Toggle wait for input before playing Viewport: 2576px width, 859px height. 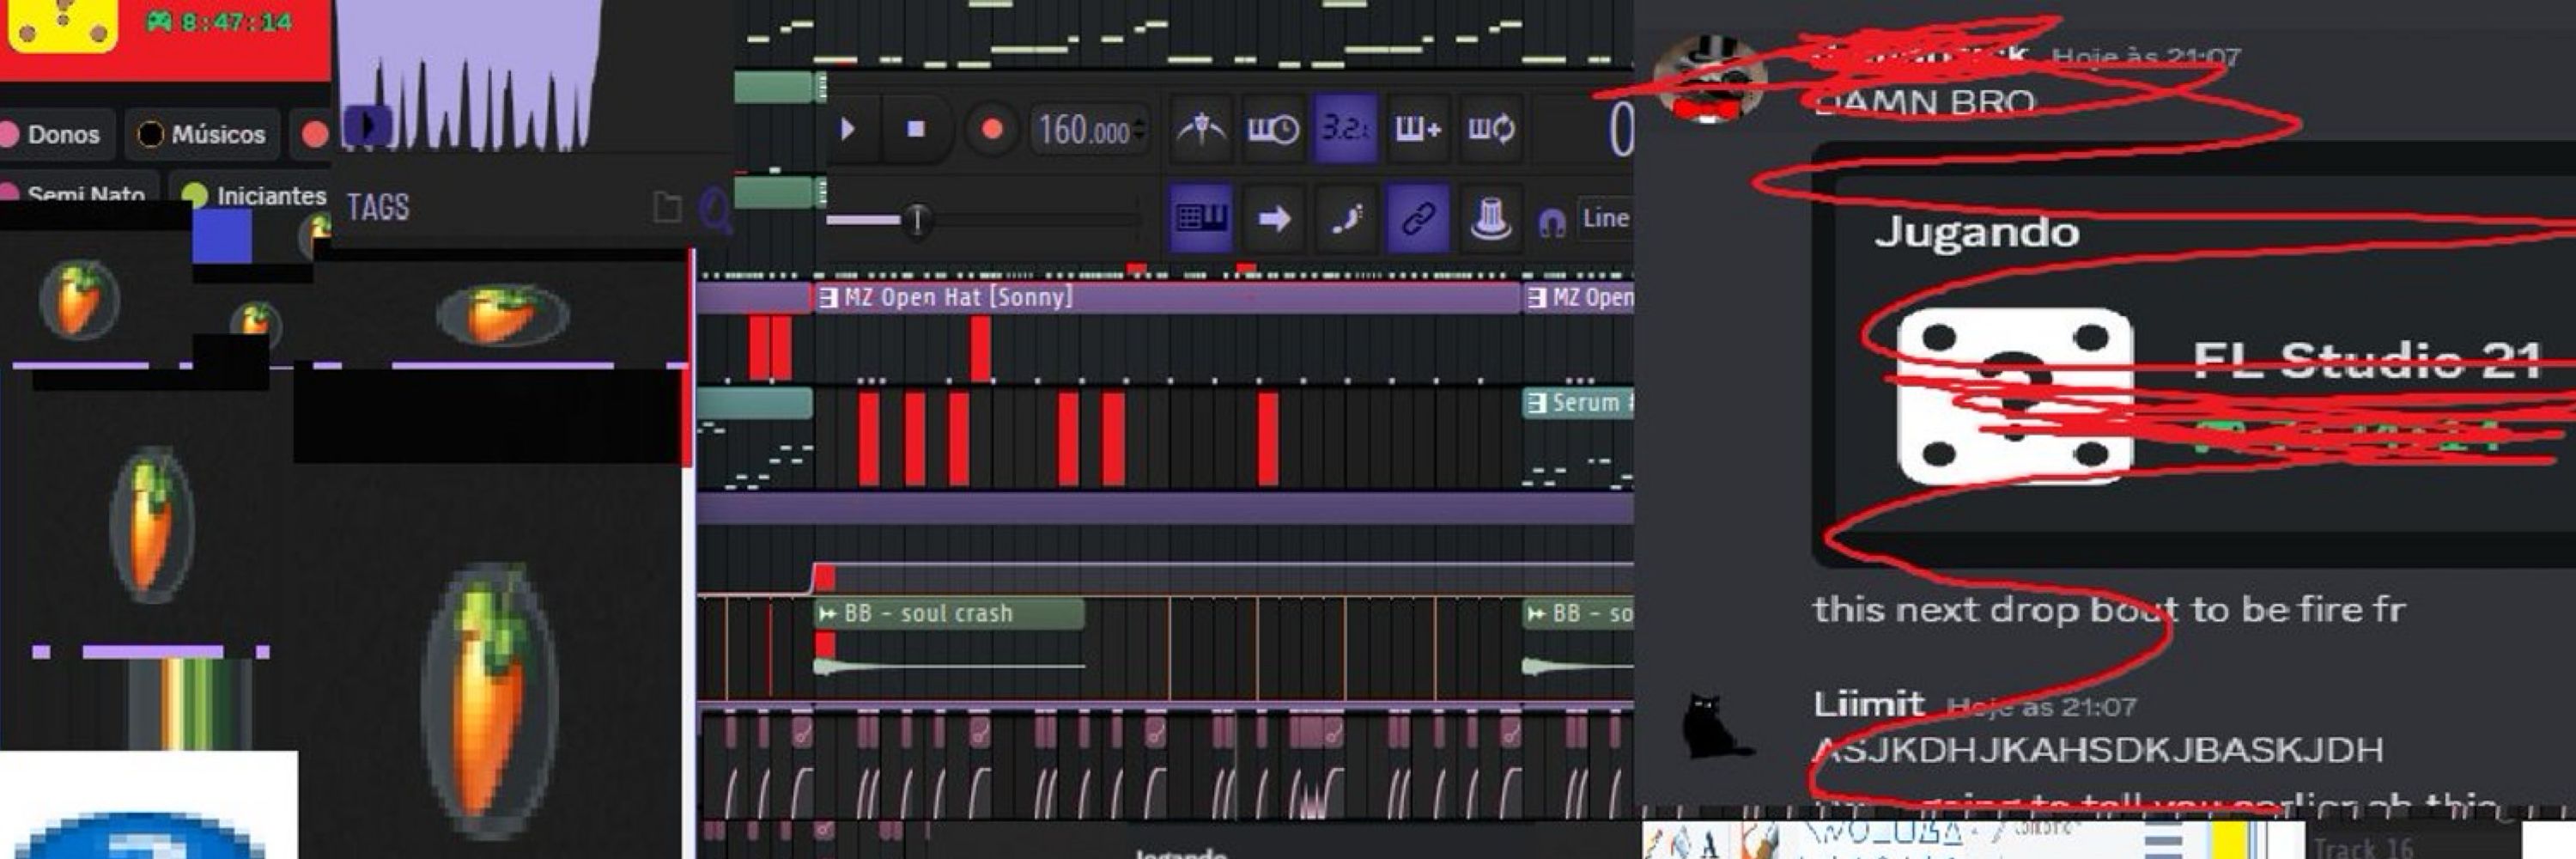pos(1272,129)
